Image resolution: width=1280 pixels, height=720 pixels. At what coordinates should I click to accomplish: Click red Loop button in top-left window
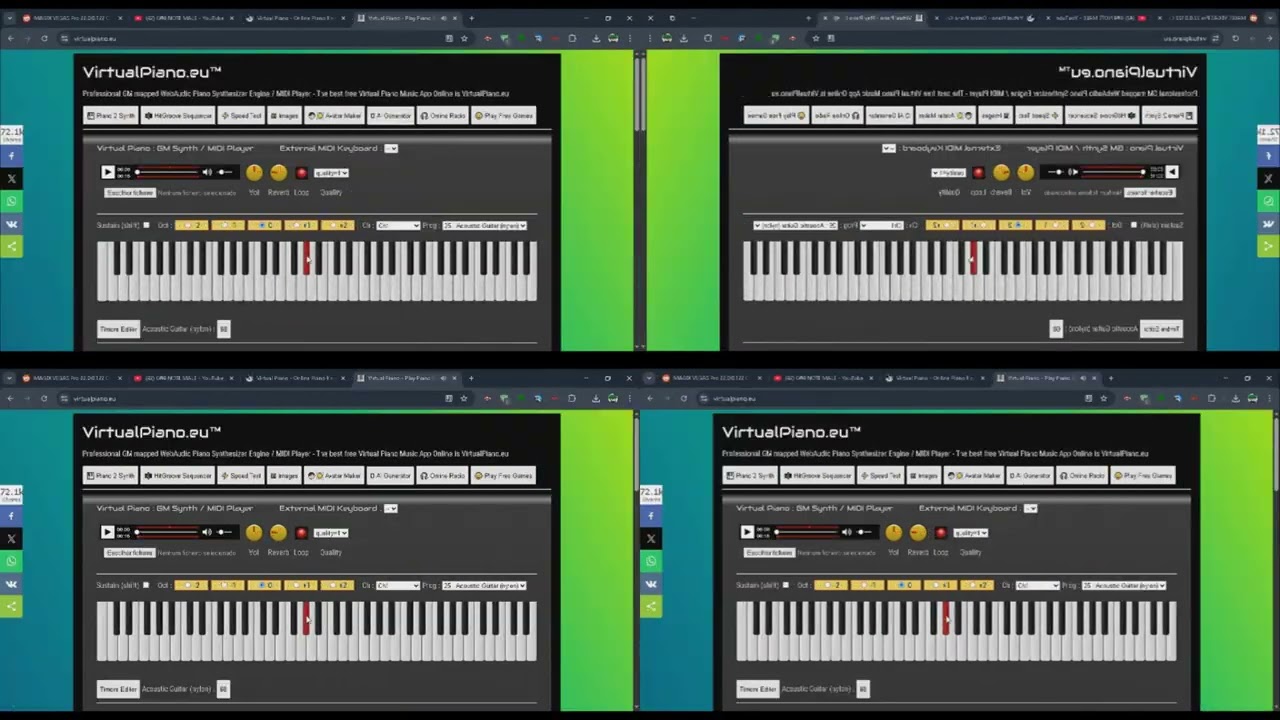[x=301, y=173]
